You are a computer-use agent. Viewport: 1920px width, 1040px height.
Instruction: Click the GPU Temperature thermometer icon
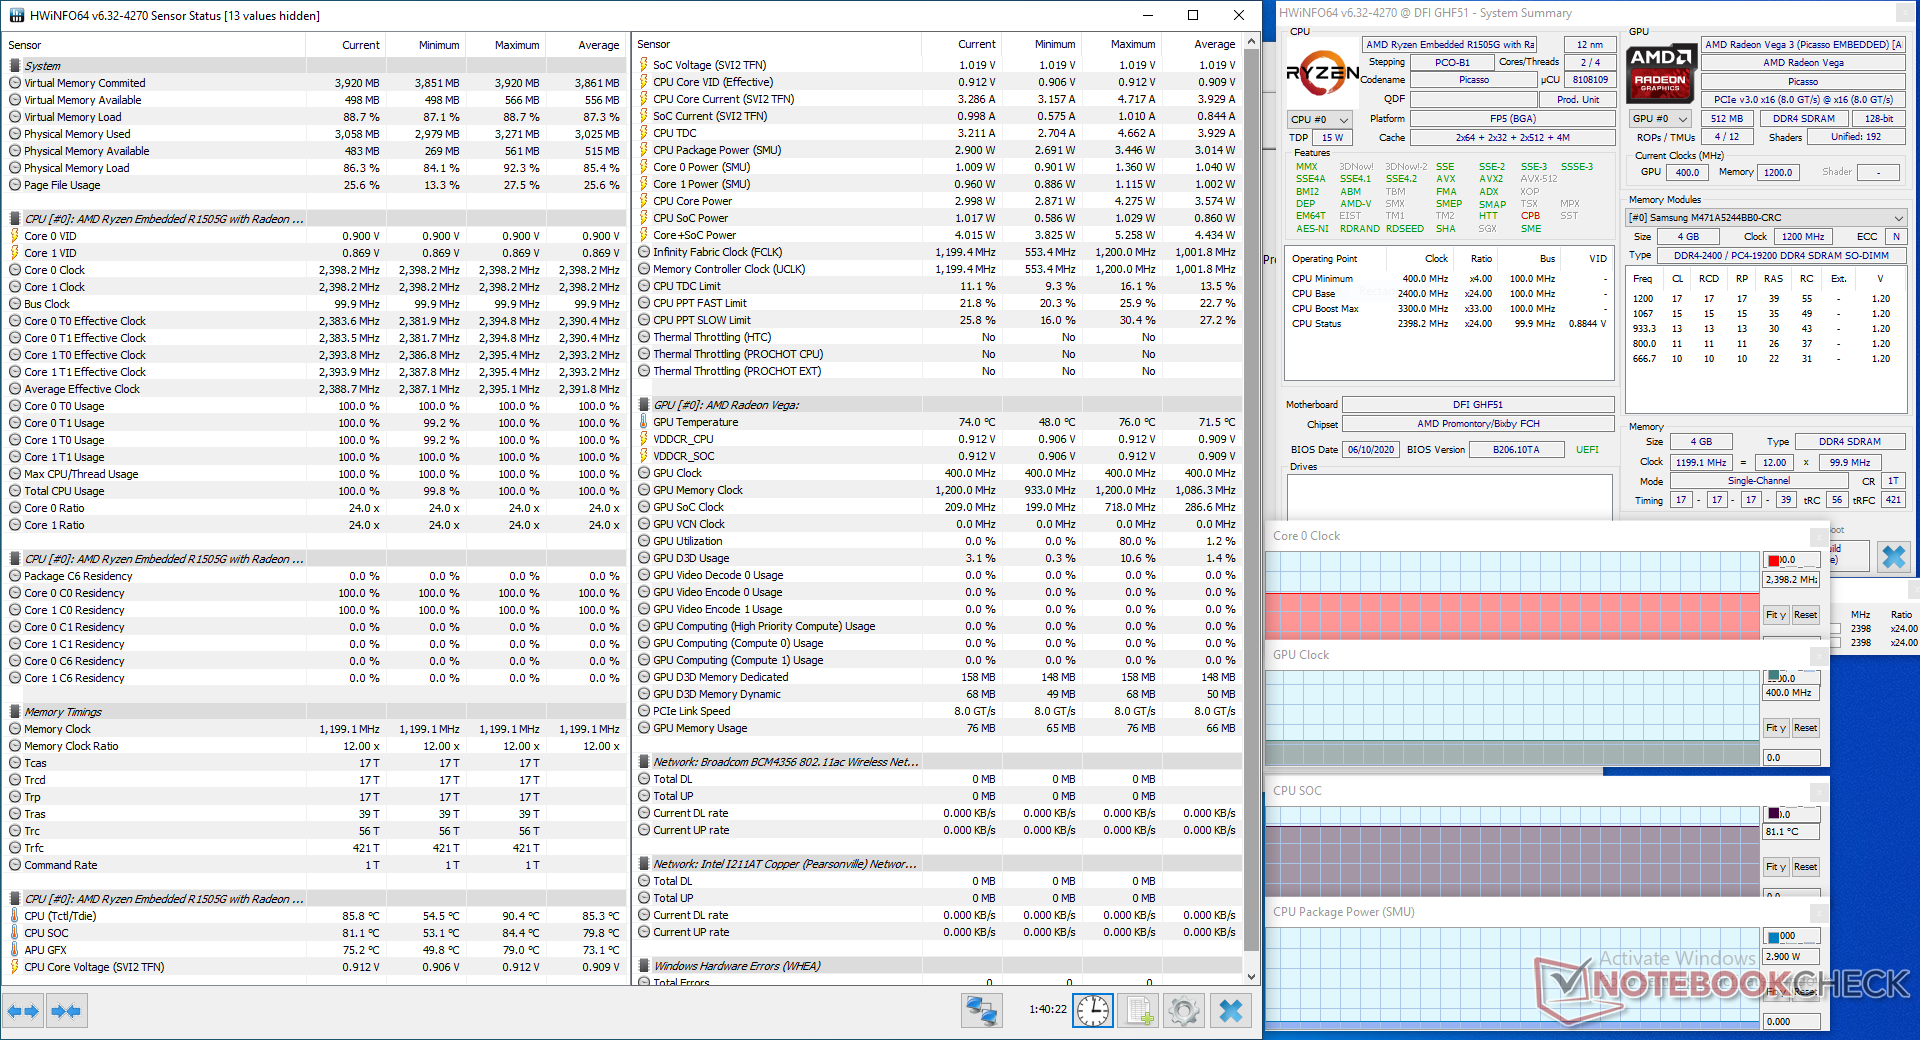click(645, 422)
